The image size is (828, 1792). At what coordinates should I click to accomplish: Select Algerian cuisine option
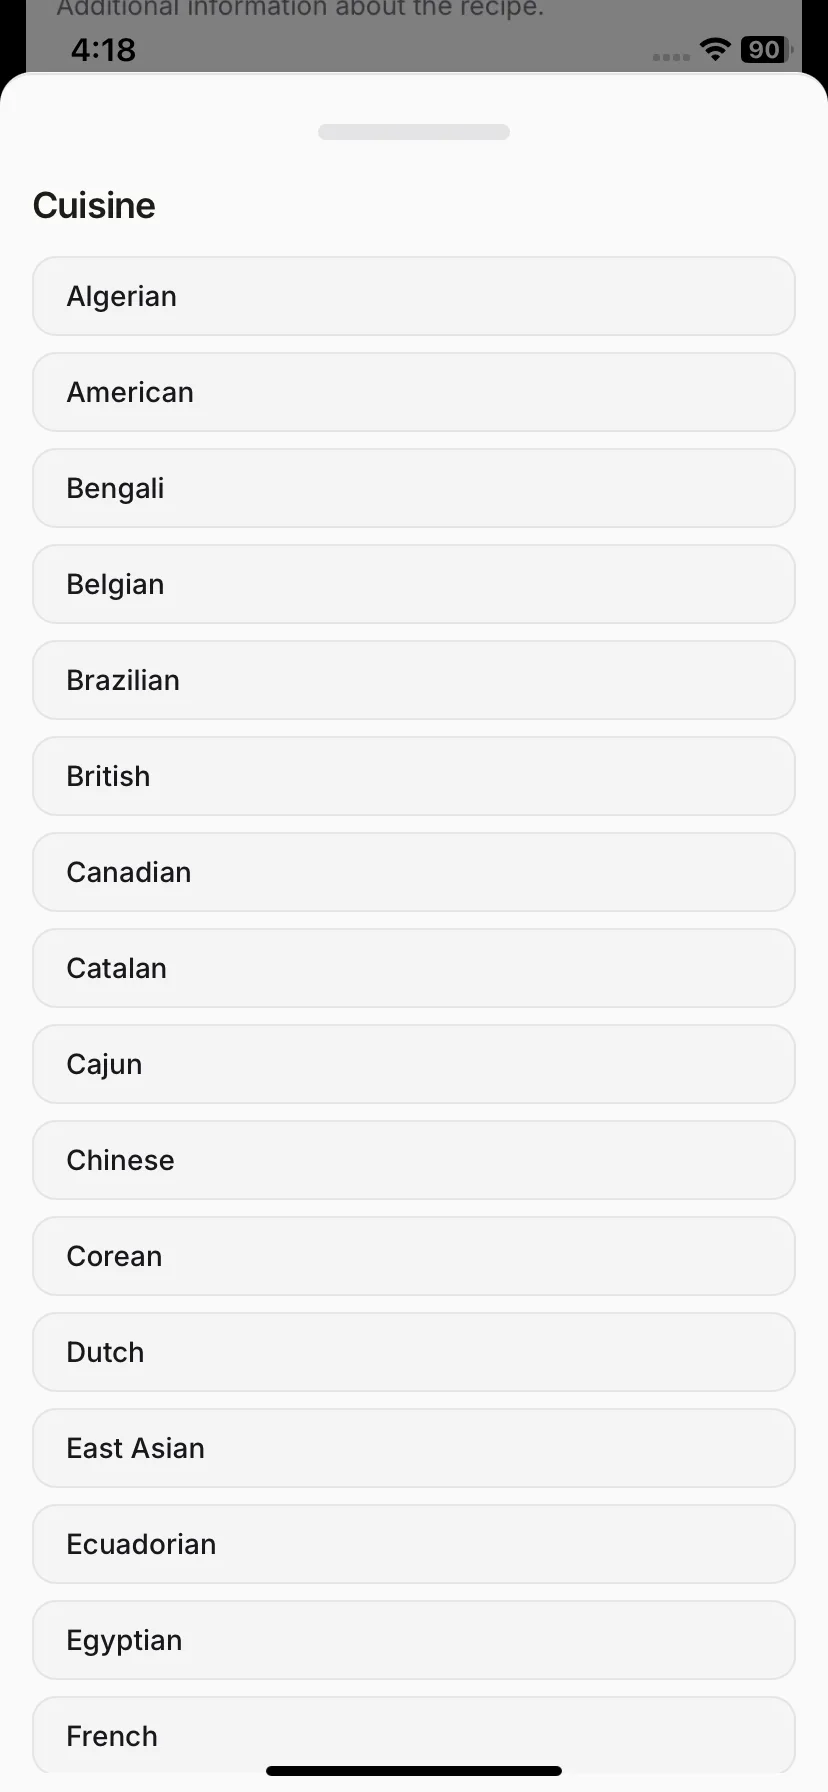(x=414, y=296)
